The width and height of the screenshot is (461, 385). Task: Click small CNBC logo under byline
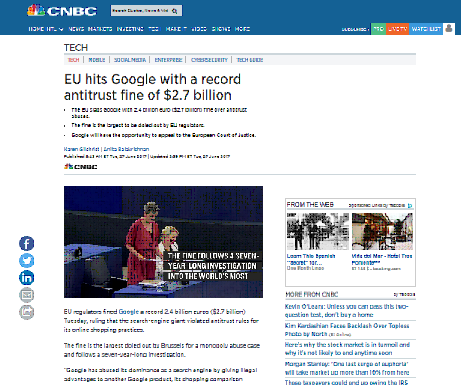coord(81,166)
